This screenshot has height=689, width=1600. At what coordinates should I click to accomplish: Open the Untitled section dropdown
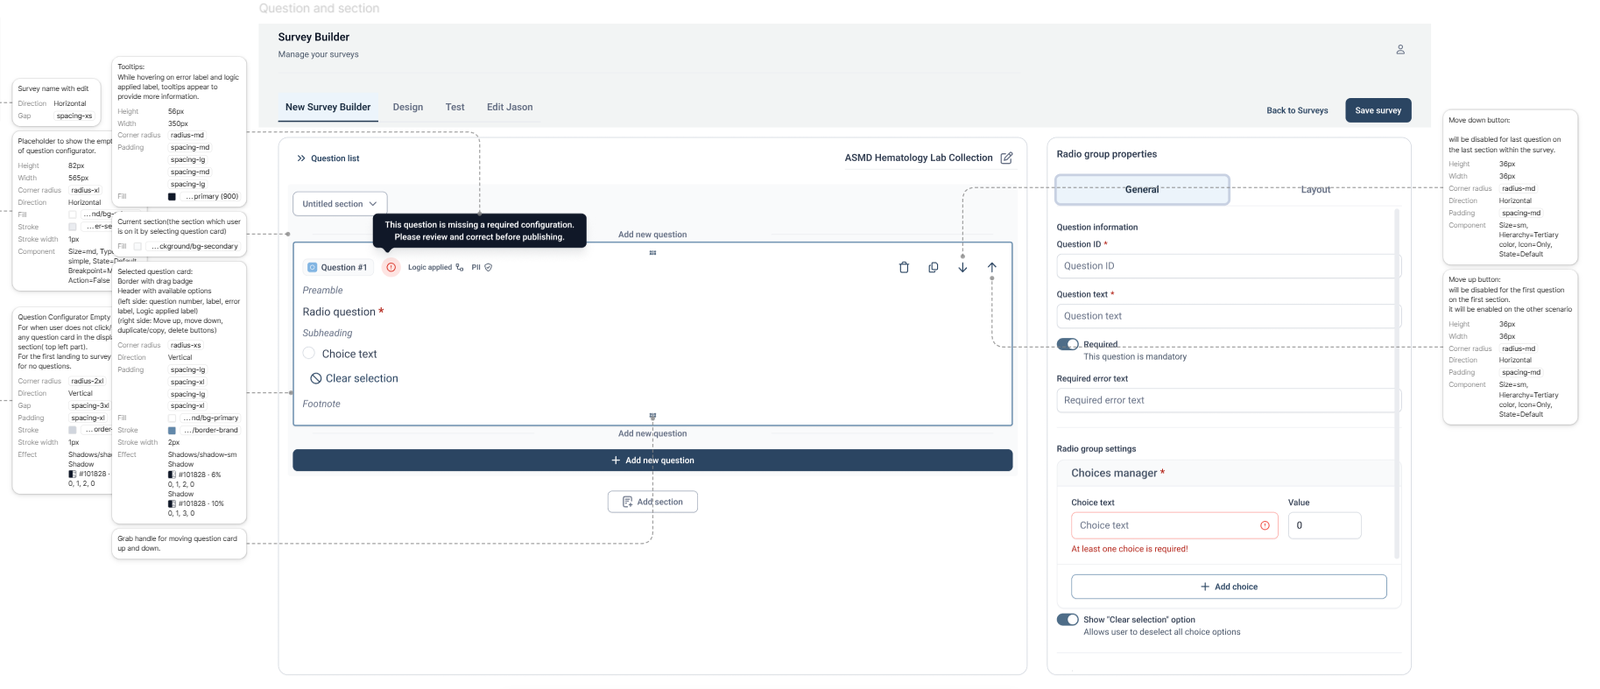[x=340, y=204]
